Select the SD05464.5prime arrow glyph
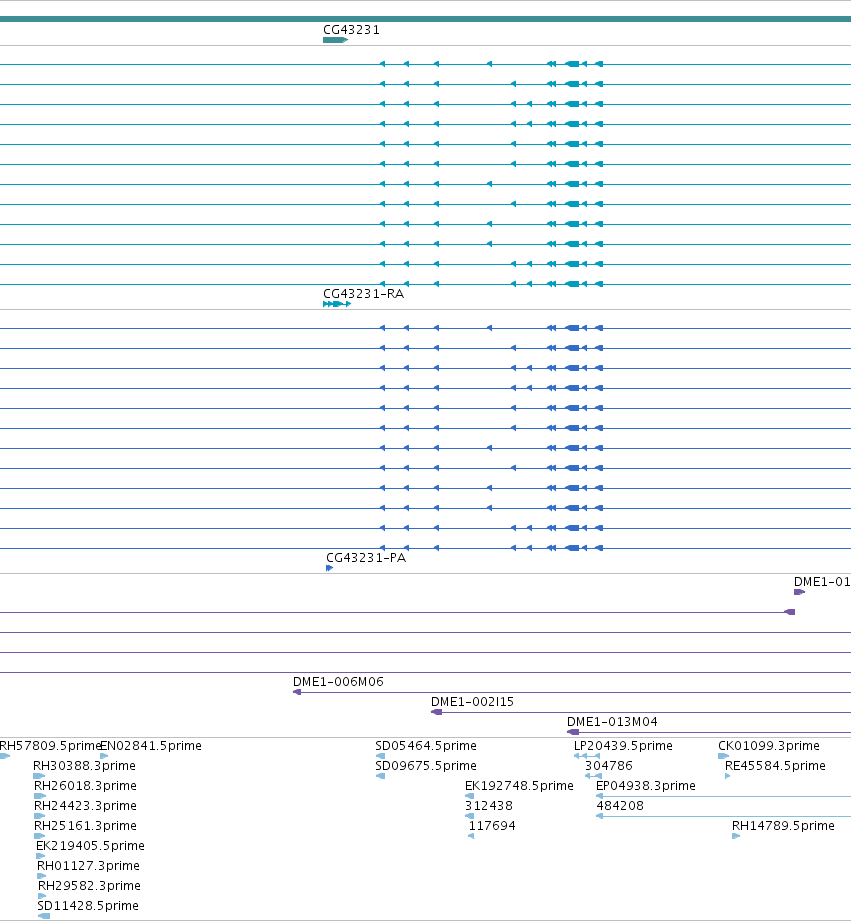Viewport: 851px width, 921px height. (x=380, y=756)
